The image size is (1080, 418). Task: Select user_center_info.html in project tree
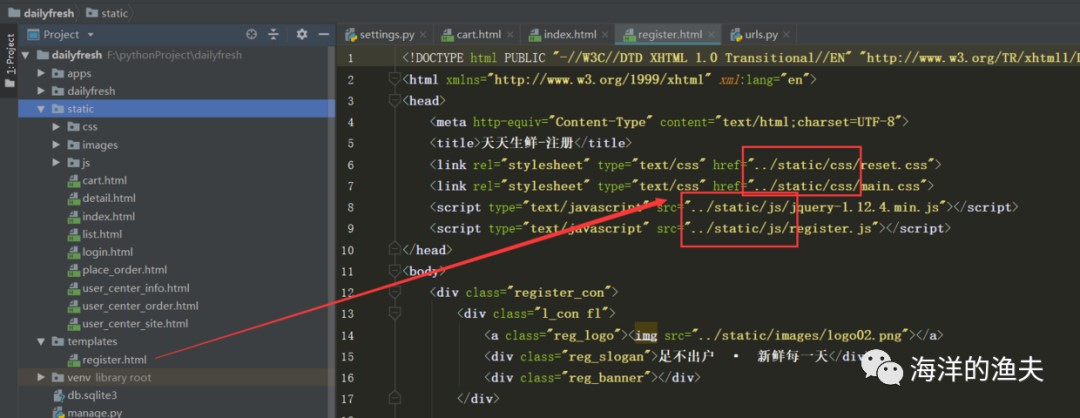(136, 288)
